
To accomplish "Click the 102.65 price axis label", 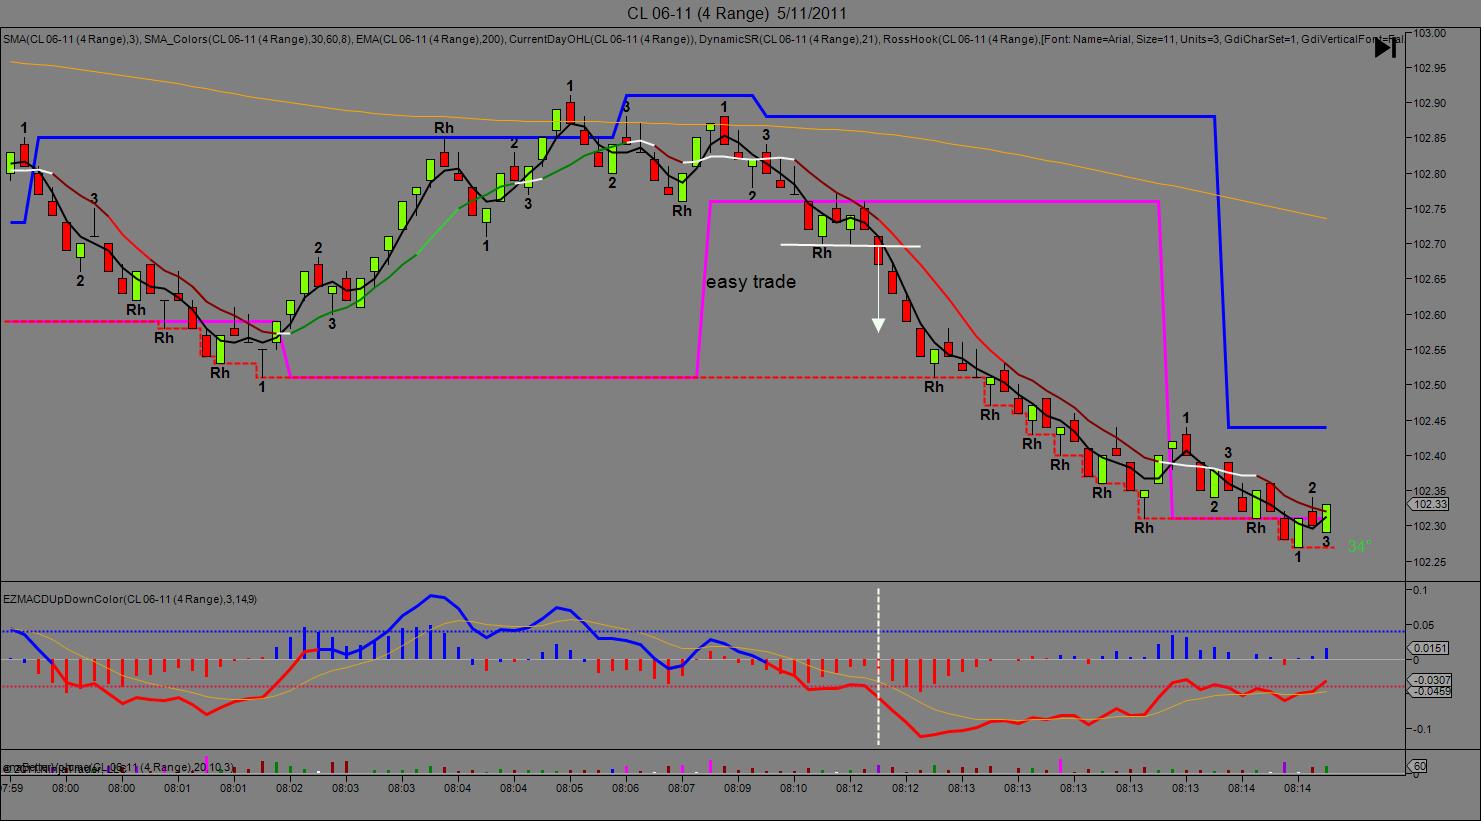I will [1431, 279].
